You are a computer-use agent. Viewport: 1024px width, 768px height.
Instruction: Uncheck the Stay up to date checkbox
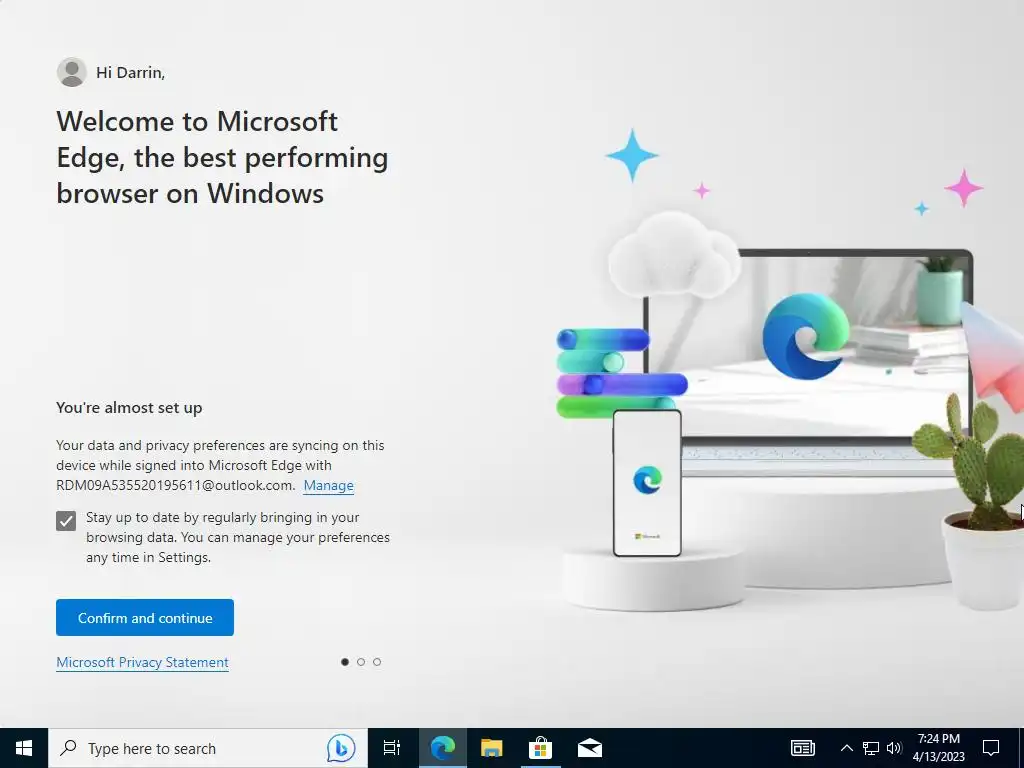(x=66, y=520)
